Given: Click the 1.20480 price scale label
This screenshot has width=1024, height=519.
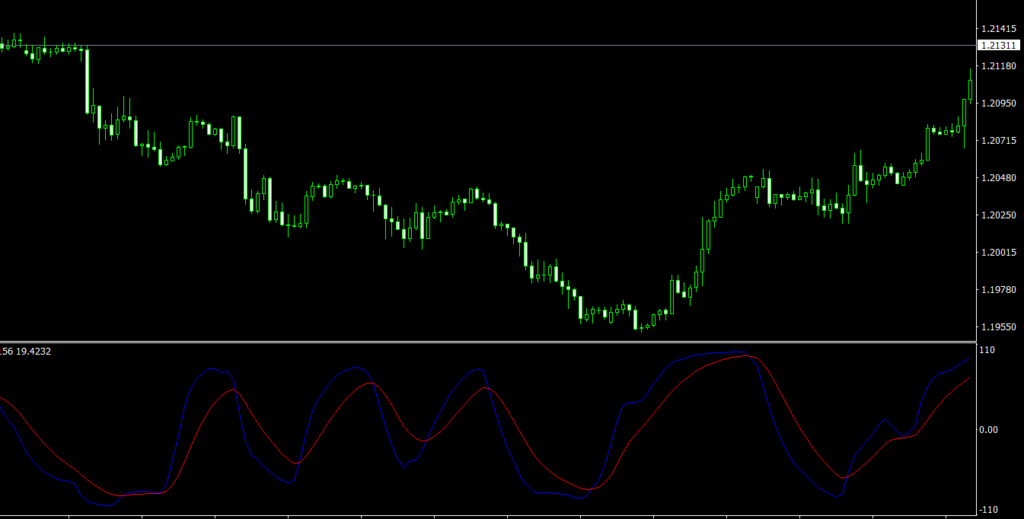Looking at the screenshot, I should click(x=999, y=178).
